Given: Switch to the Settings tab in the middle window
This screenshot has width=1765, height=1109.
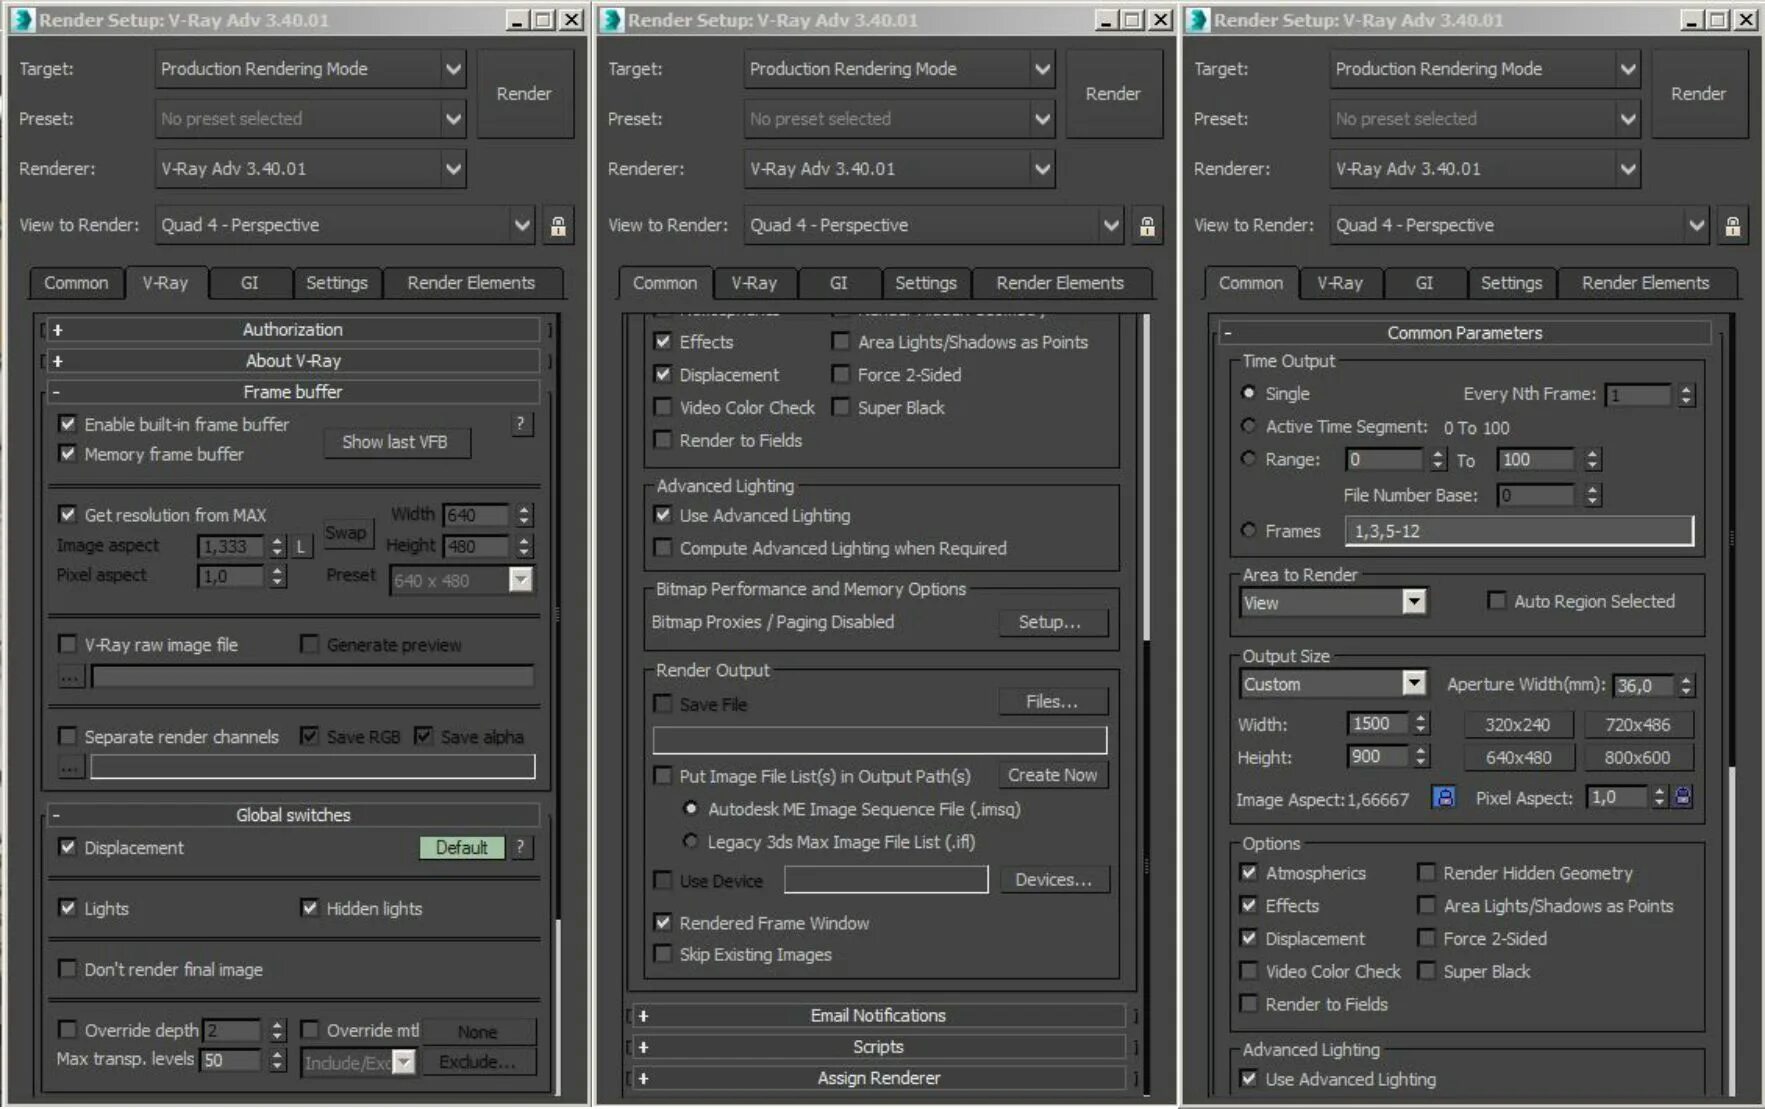Looking at the screenshot, I should click(926, 283).
